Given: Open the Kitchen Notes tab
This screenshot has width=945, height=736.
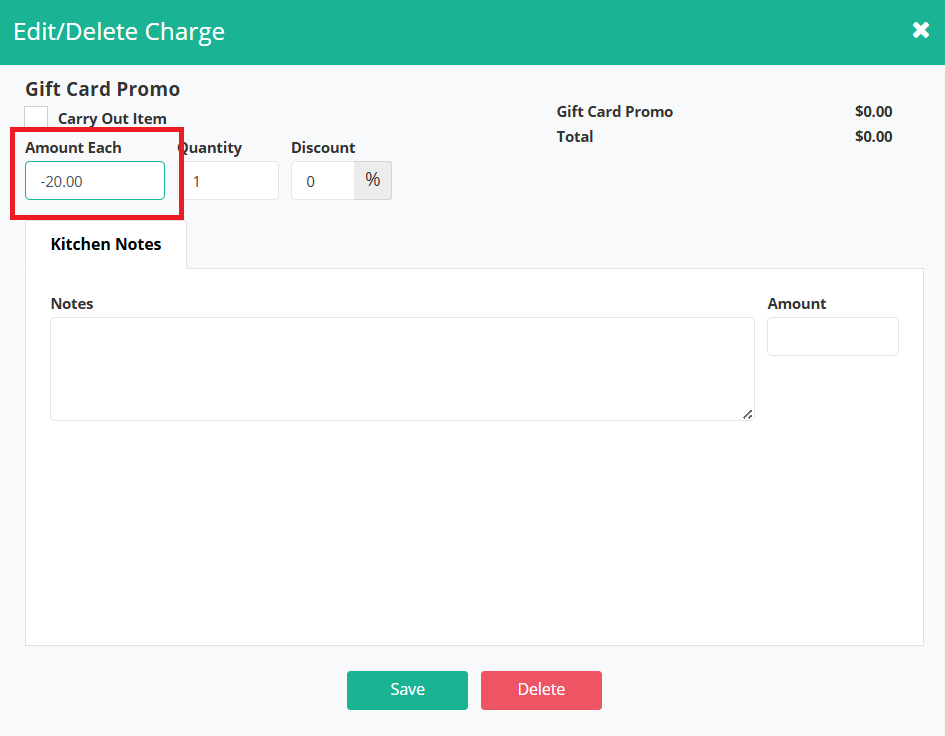Looking at the screenshot, I should [x=106, y=244].
